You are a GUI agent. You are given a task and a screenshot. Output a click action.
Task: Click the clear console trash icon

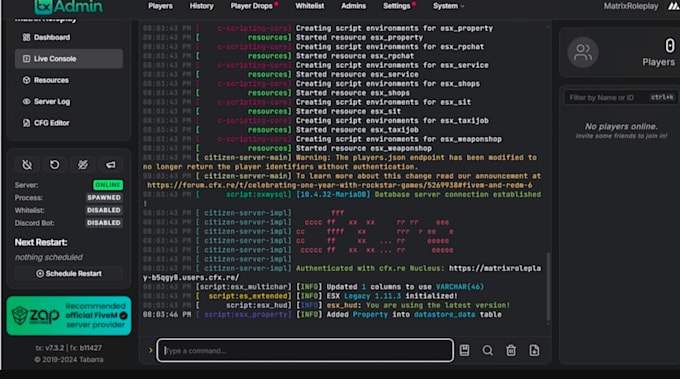[x=511, y=350]
